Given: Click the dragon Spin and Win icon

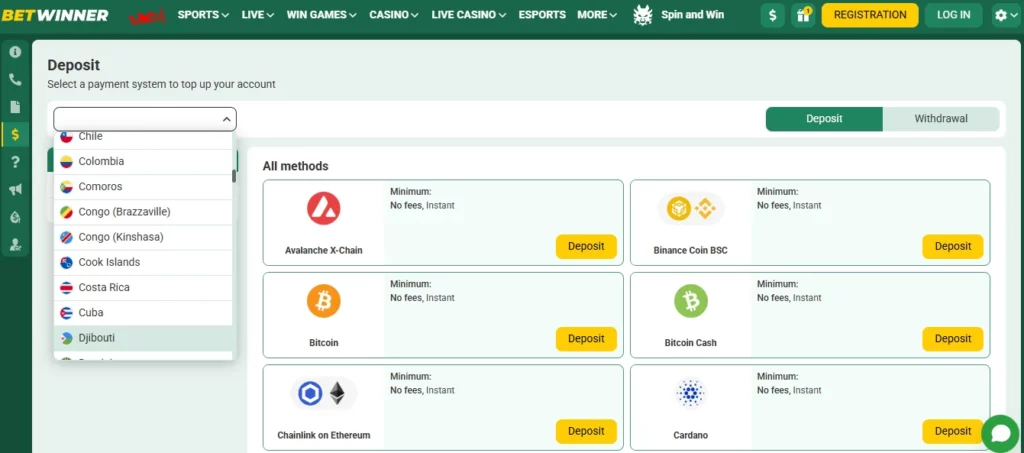Looking at the screenshot, I should tap(643, 14).
